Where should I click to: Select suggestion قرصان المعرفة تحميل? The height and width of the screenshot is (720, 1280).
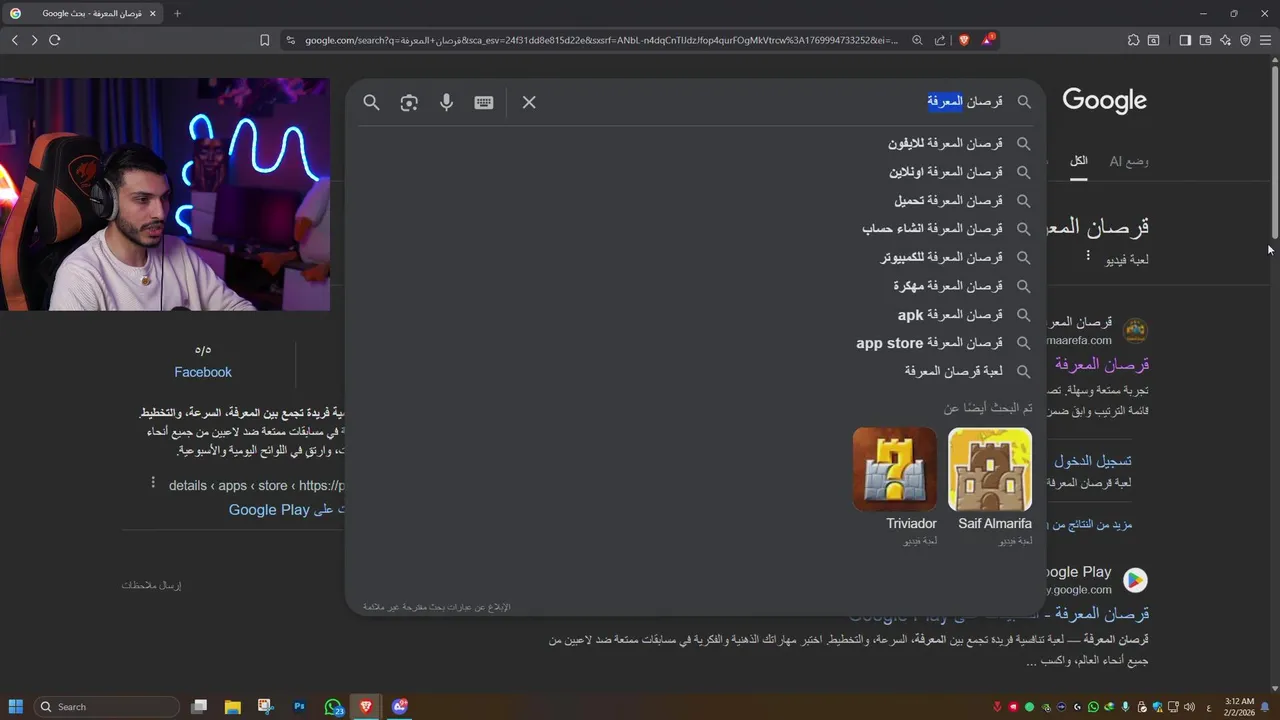click(696, 200)
